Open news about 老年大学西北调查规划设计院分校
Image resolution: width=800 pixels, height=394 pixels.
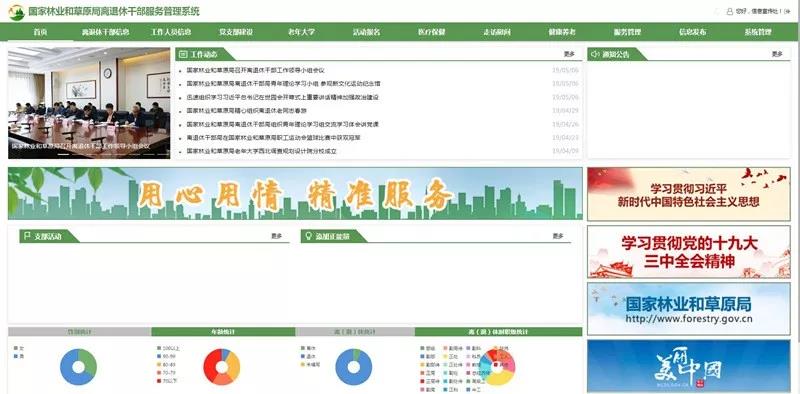click(261, 151)
